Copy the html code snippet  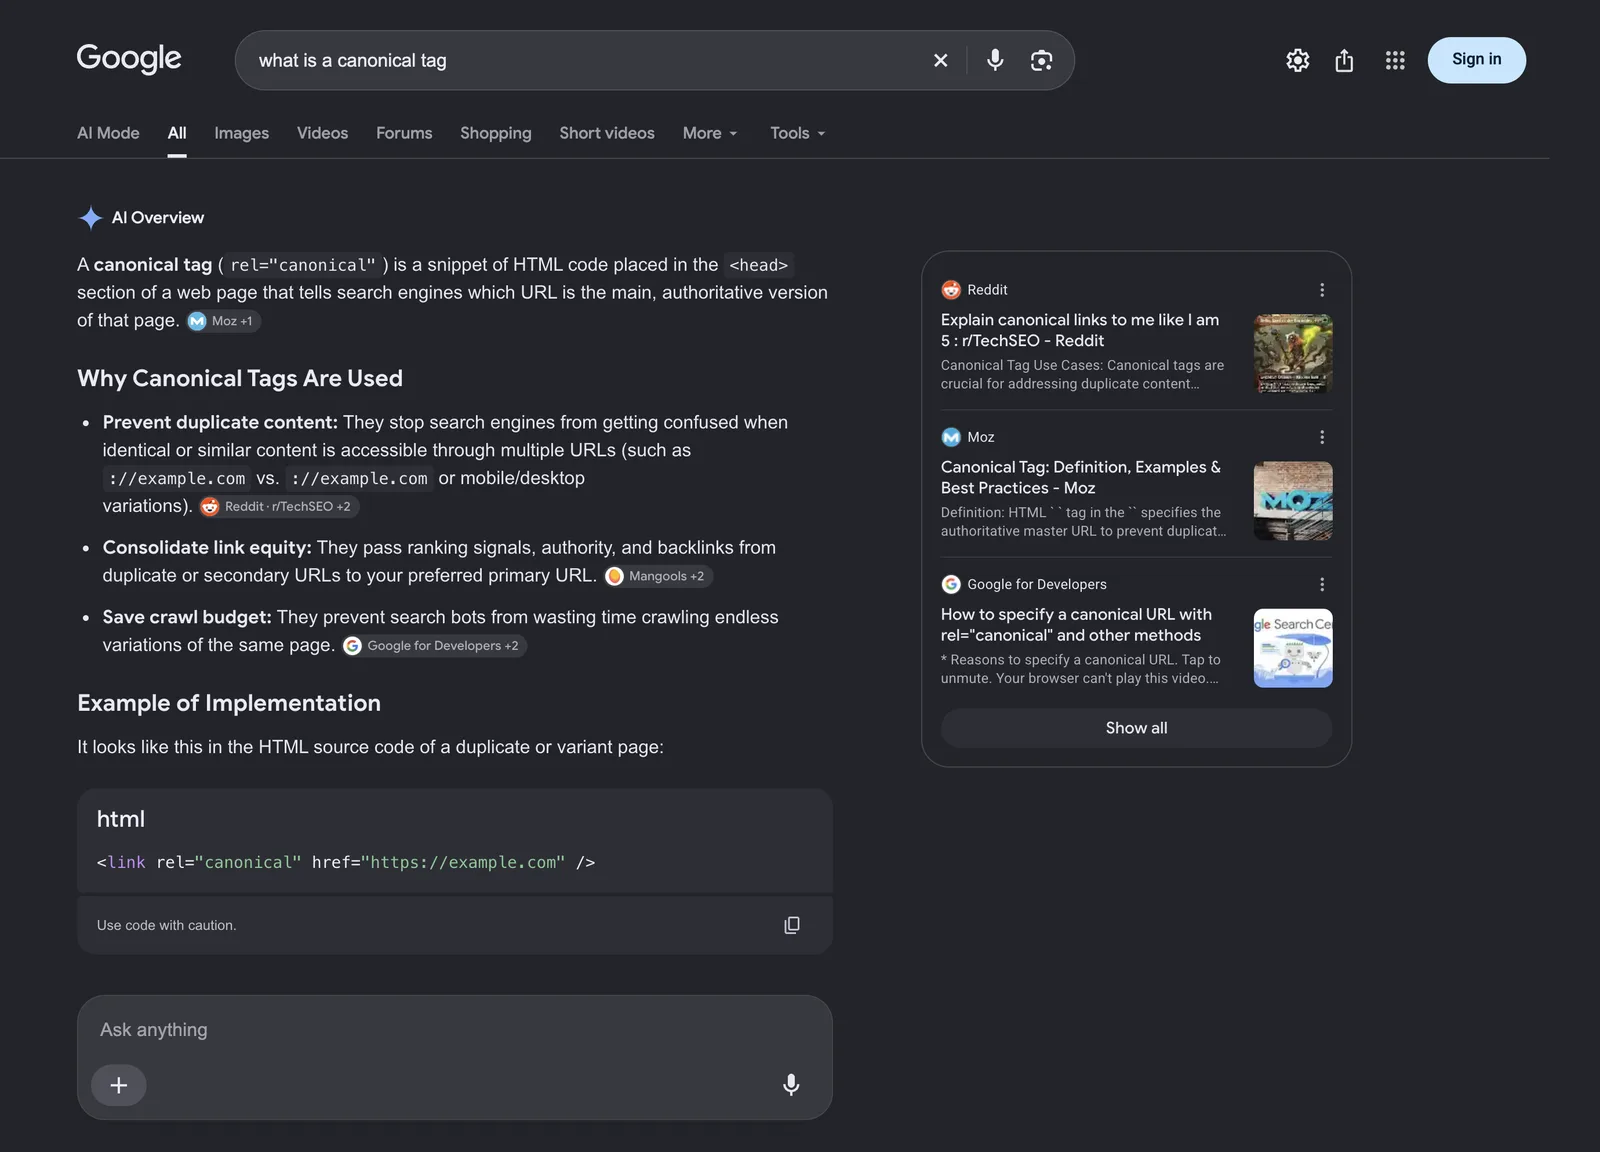tap(792, 925)
